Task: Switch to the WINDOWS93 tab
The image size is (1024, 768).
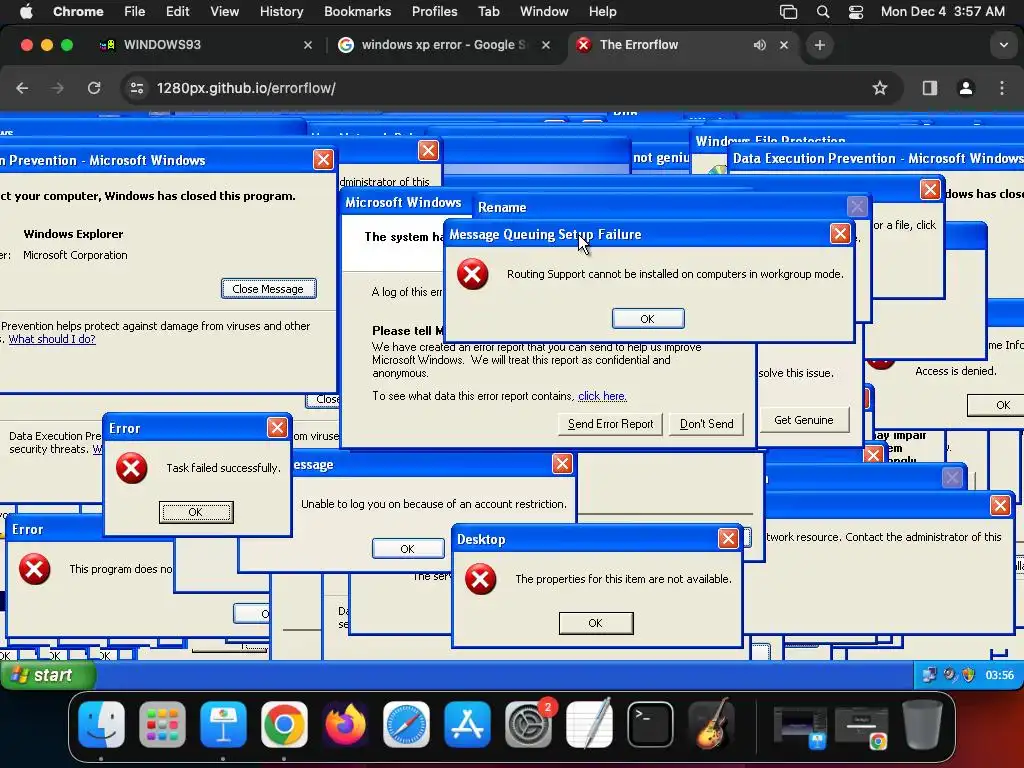Action: [206, 45]
